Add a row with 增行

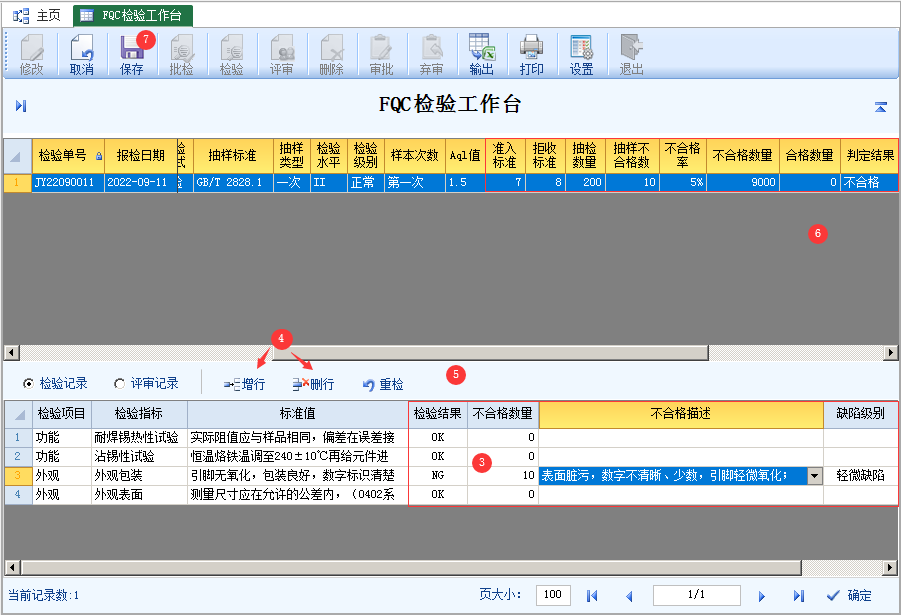coord(245,384)
